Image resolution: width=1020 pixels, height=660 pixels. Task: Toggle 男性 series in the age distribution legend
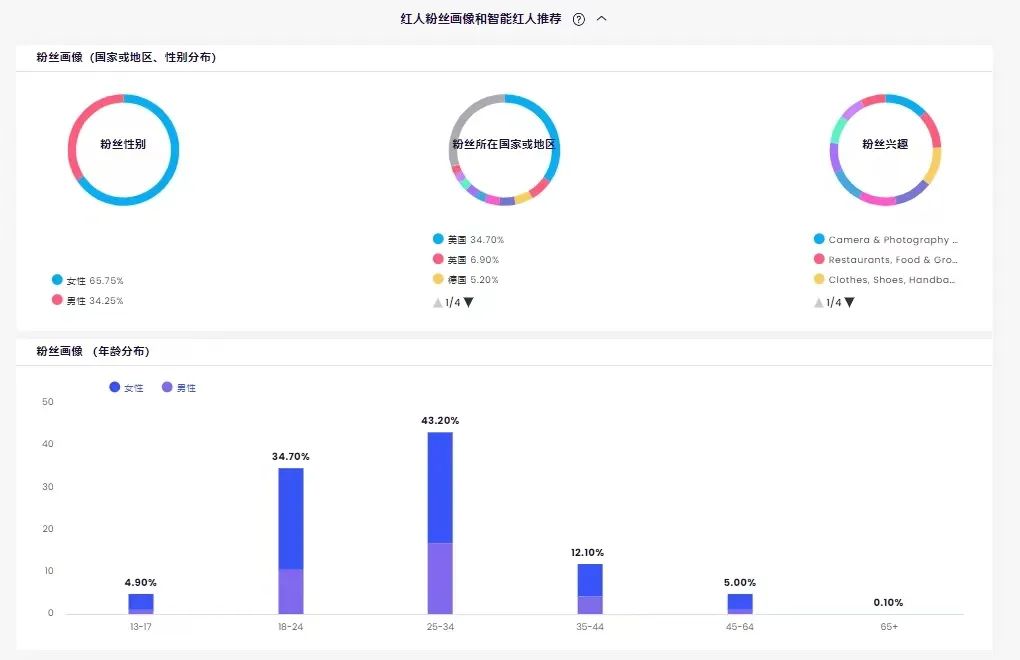[179, 388]
